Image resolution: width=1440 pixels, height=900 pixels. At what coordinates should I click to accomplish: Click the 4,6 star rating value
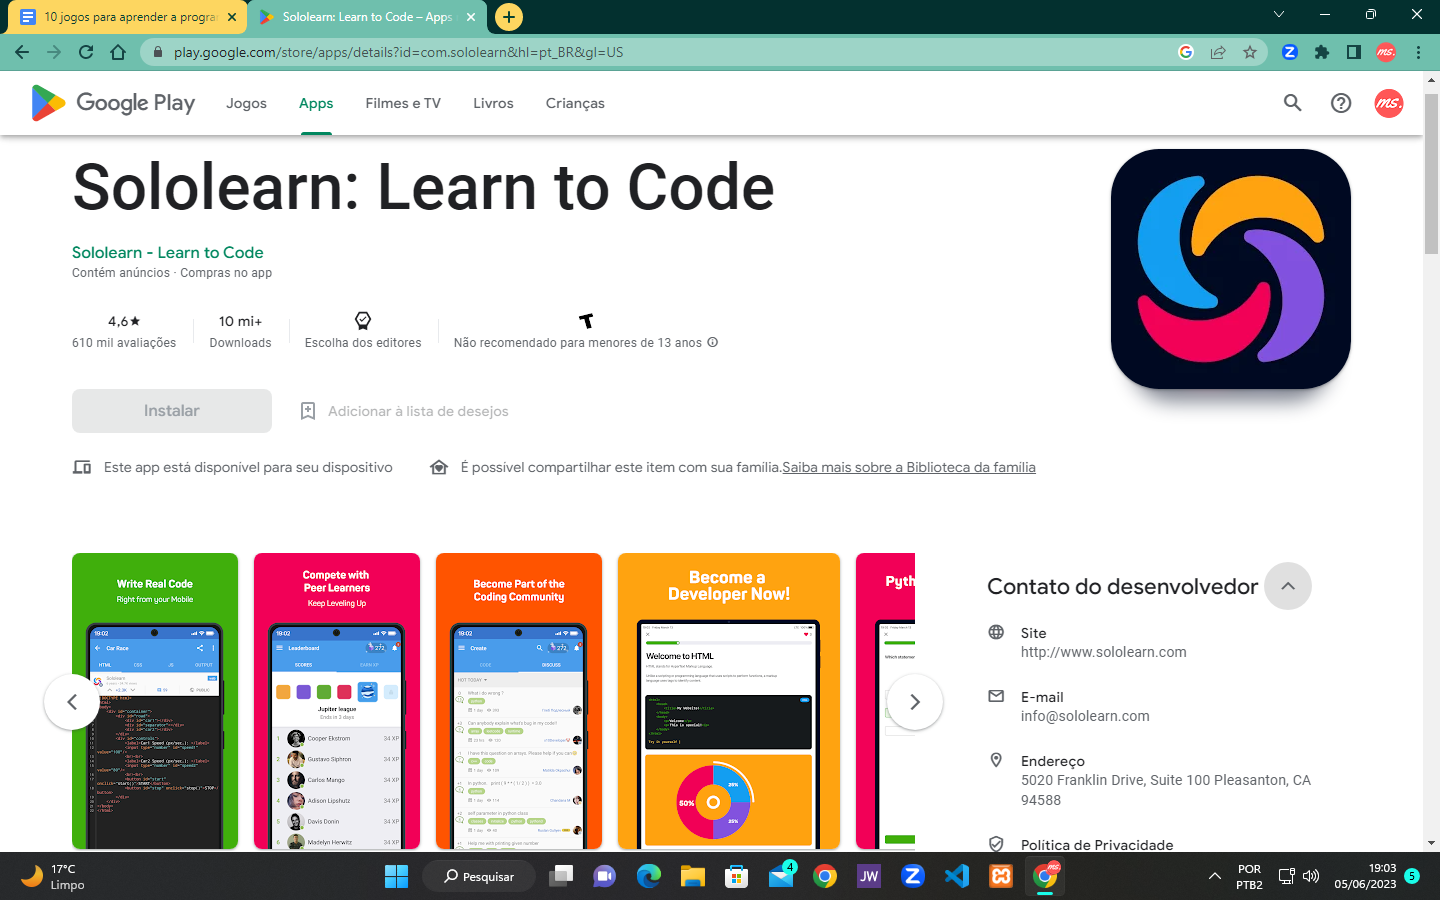click(124, 321)
